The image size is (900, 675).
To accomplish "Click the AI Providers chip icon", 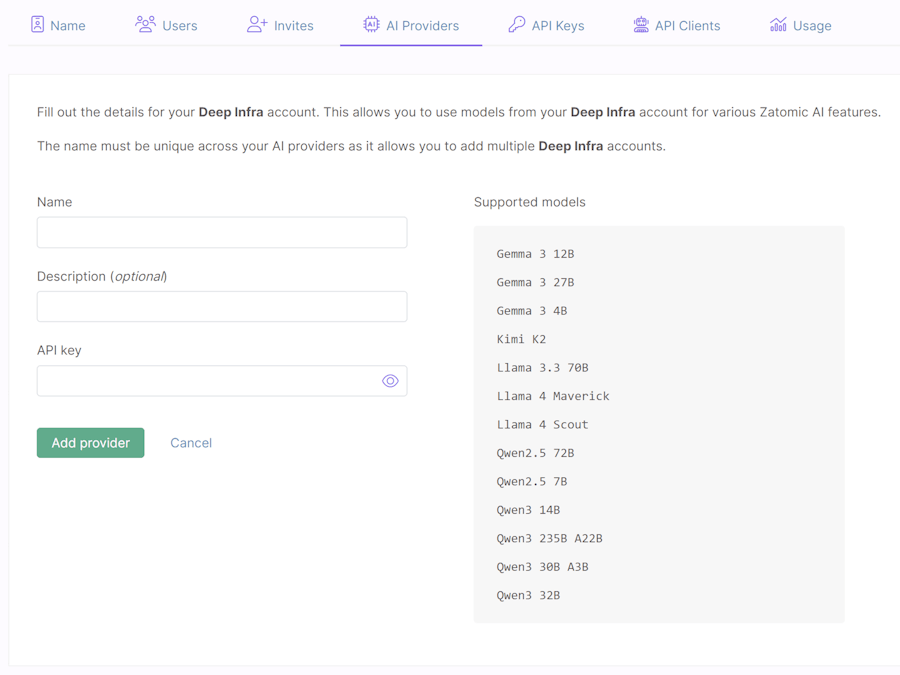I will [371, 24].
